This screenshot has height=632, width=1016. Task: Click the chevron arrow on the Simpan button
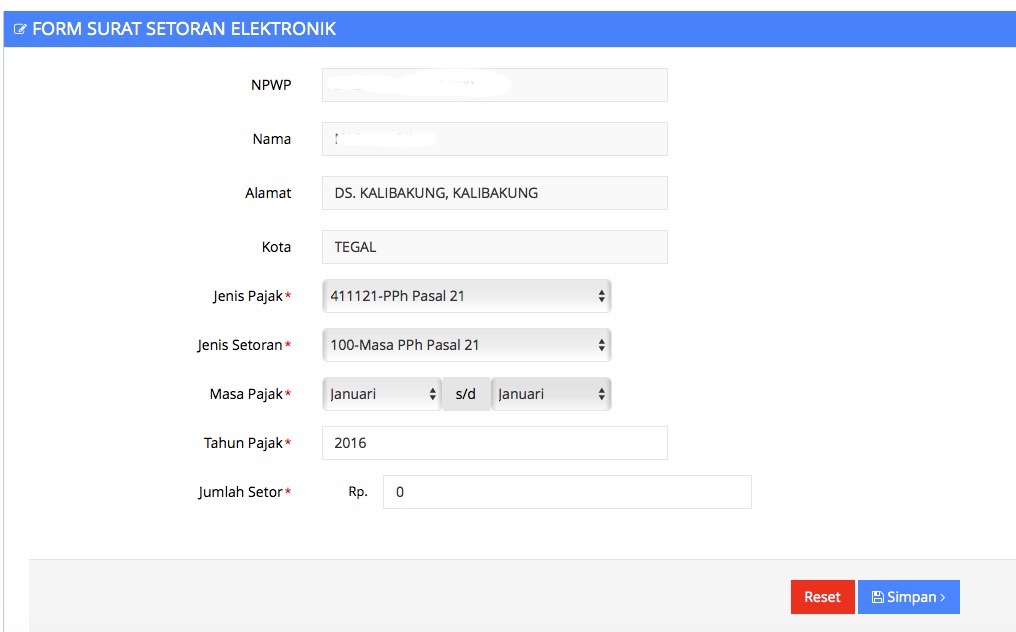[x=942, y=597]
